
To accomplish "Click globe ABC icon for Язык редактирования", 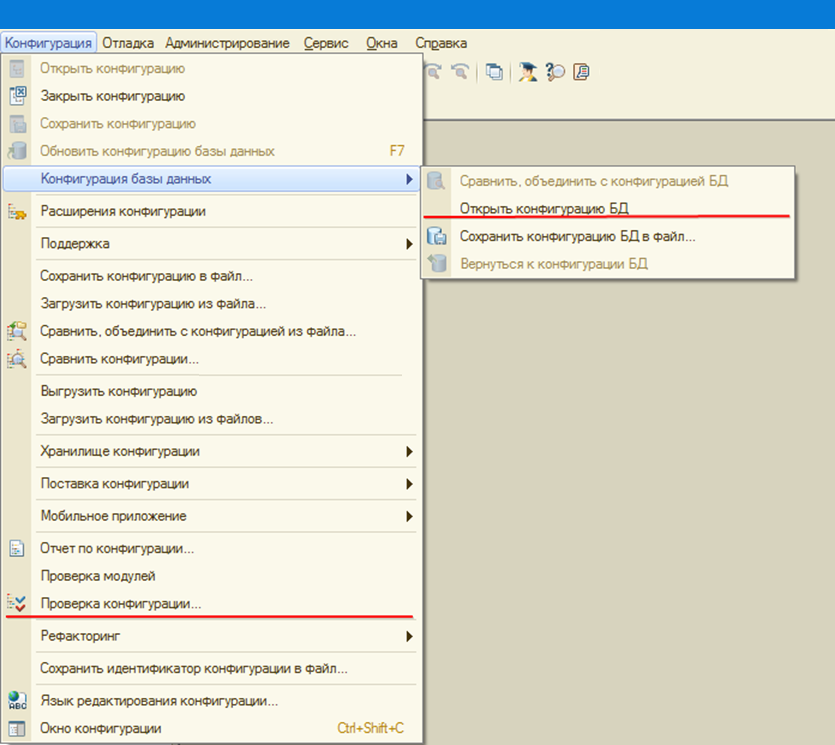I will (x=17, y=701).
